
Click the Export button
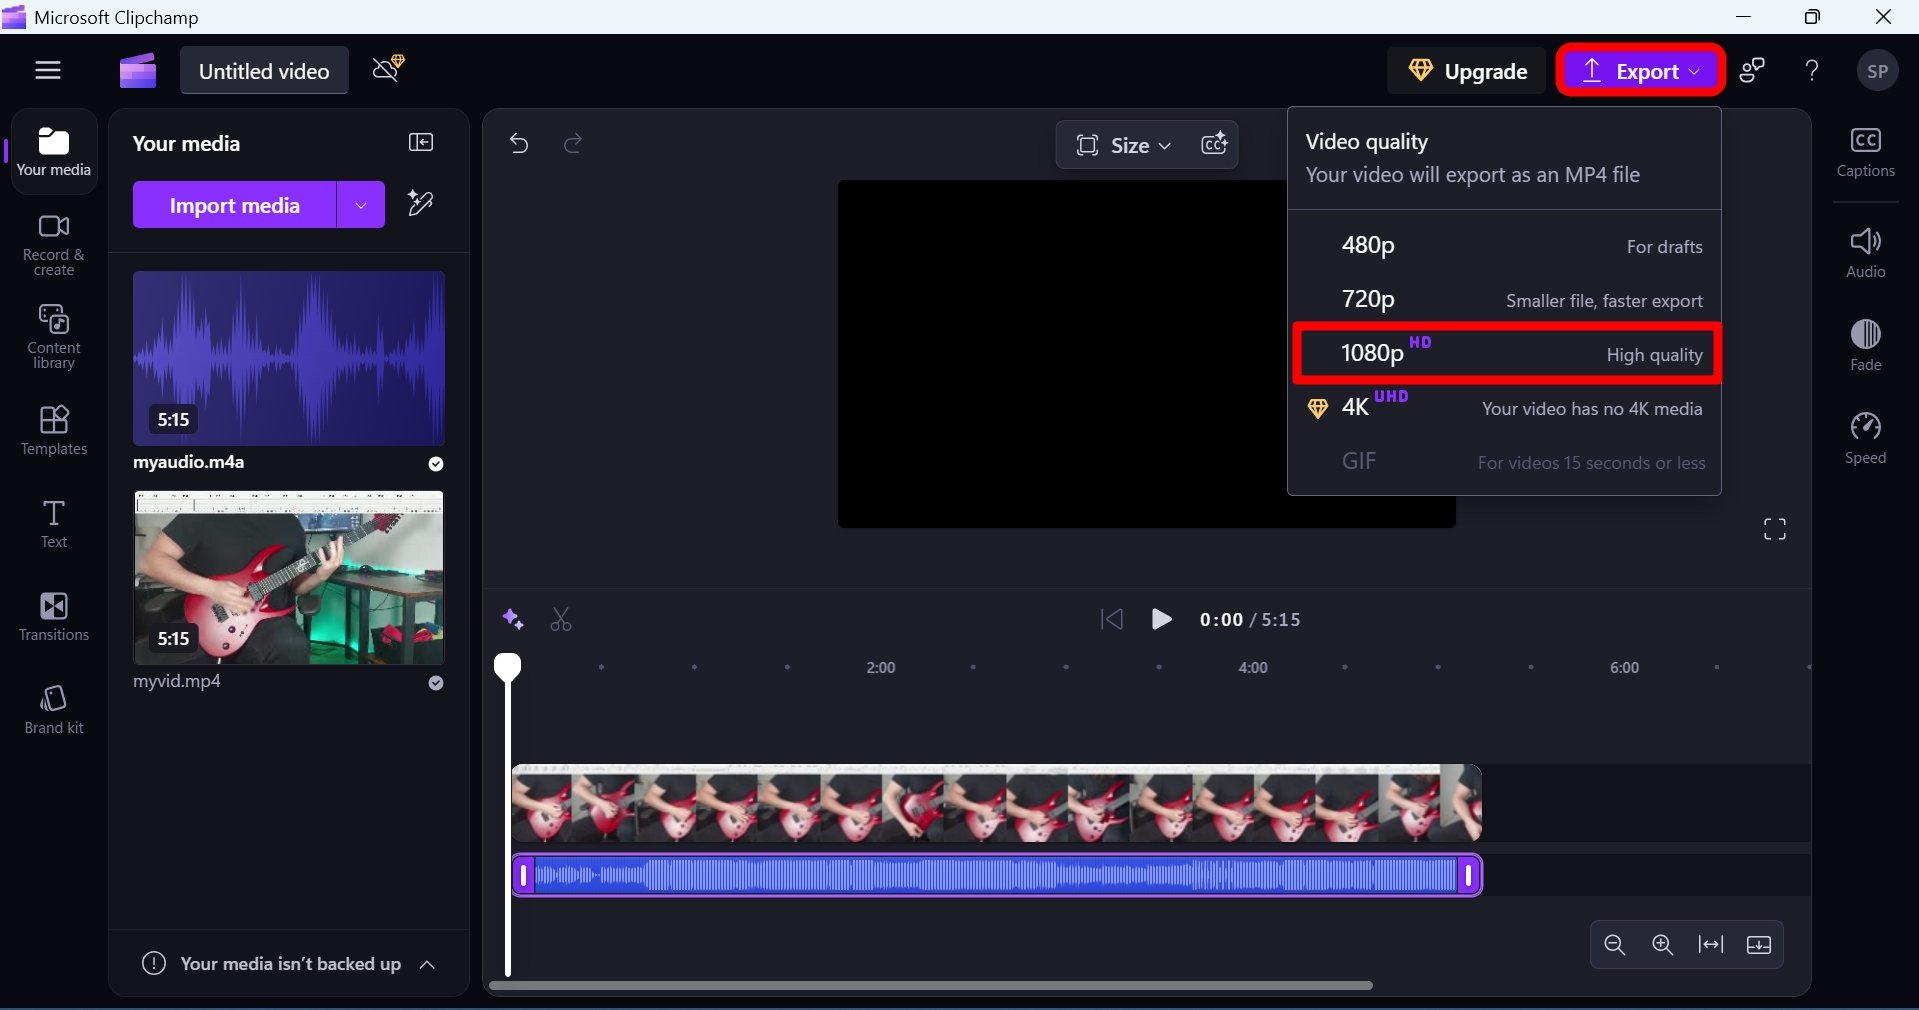(1640, 71)
